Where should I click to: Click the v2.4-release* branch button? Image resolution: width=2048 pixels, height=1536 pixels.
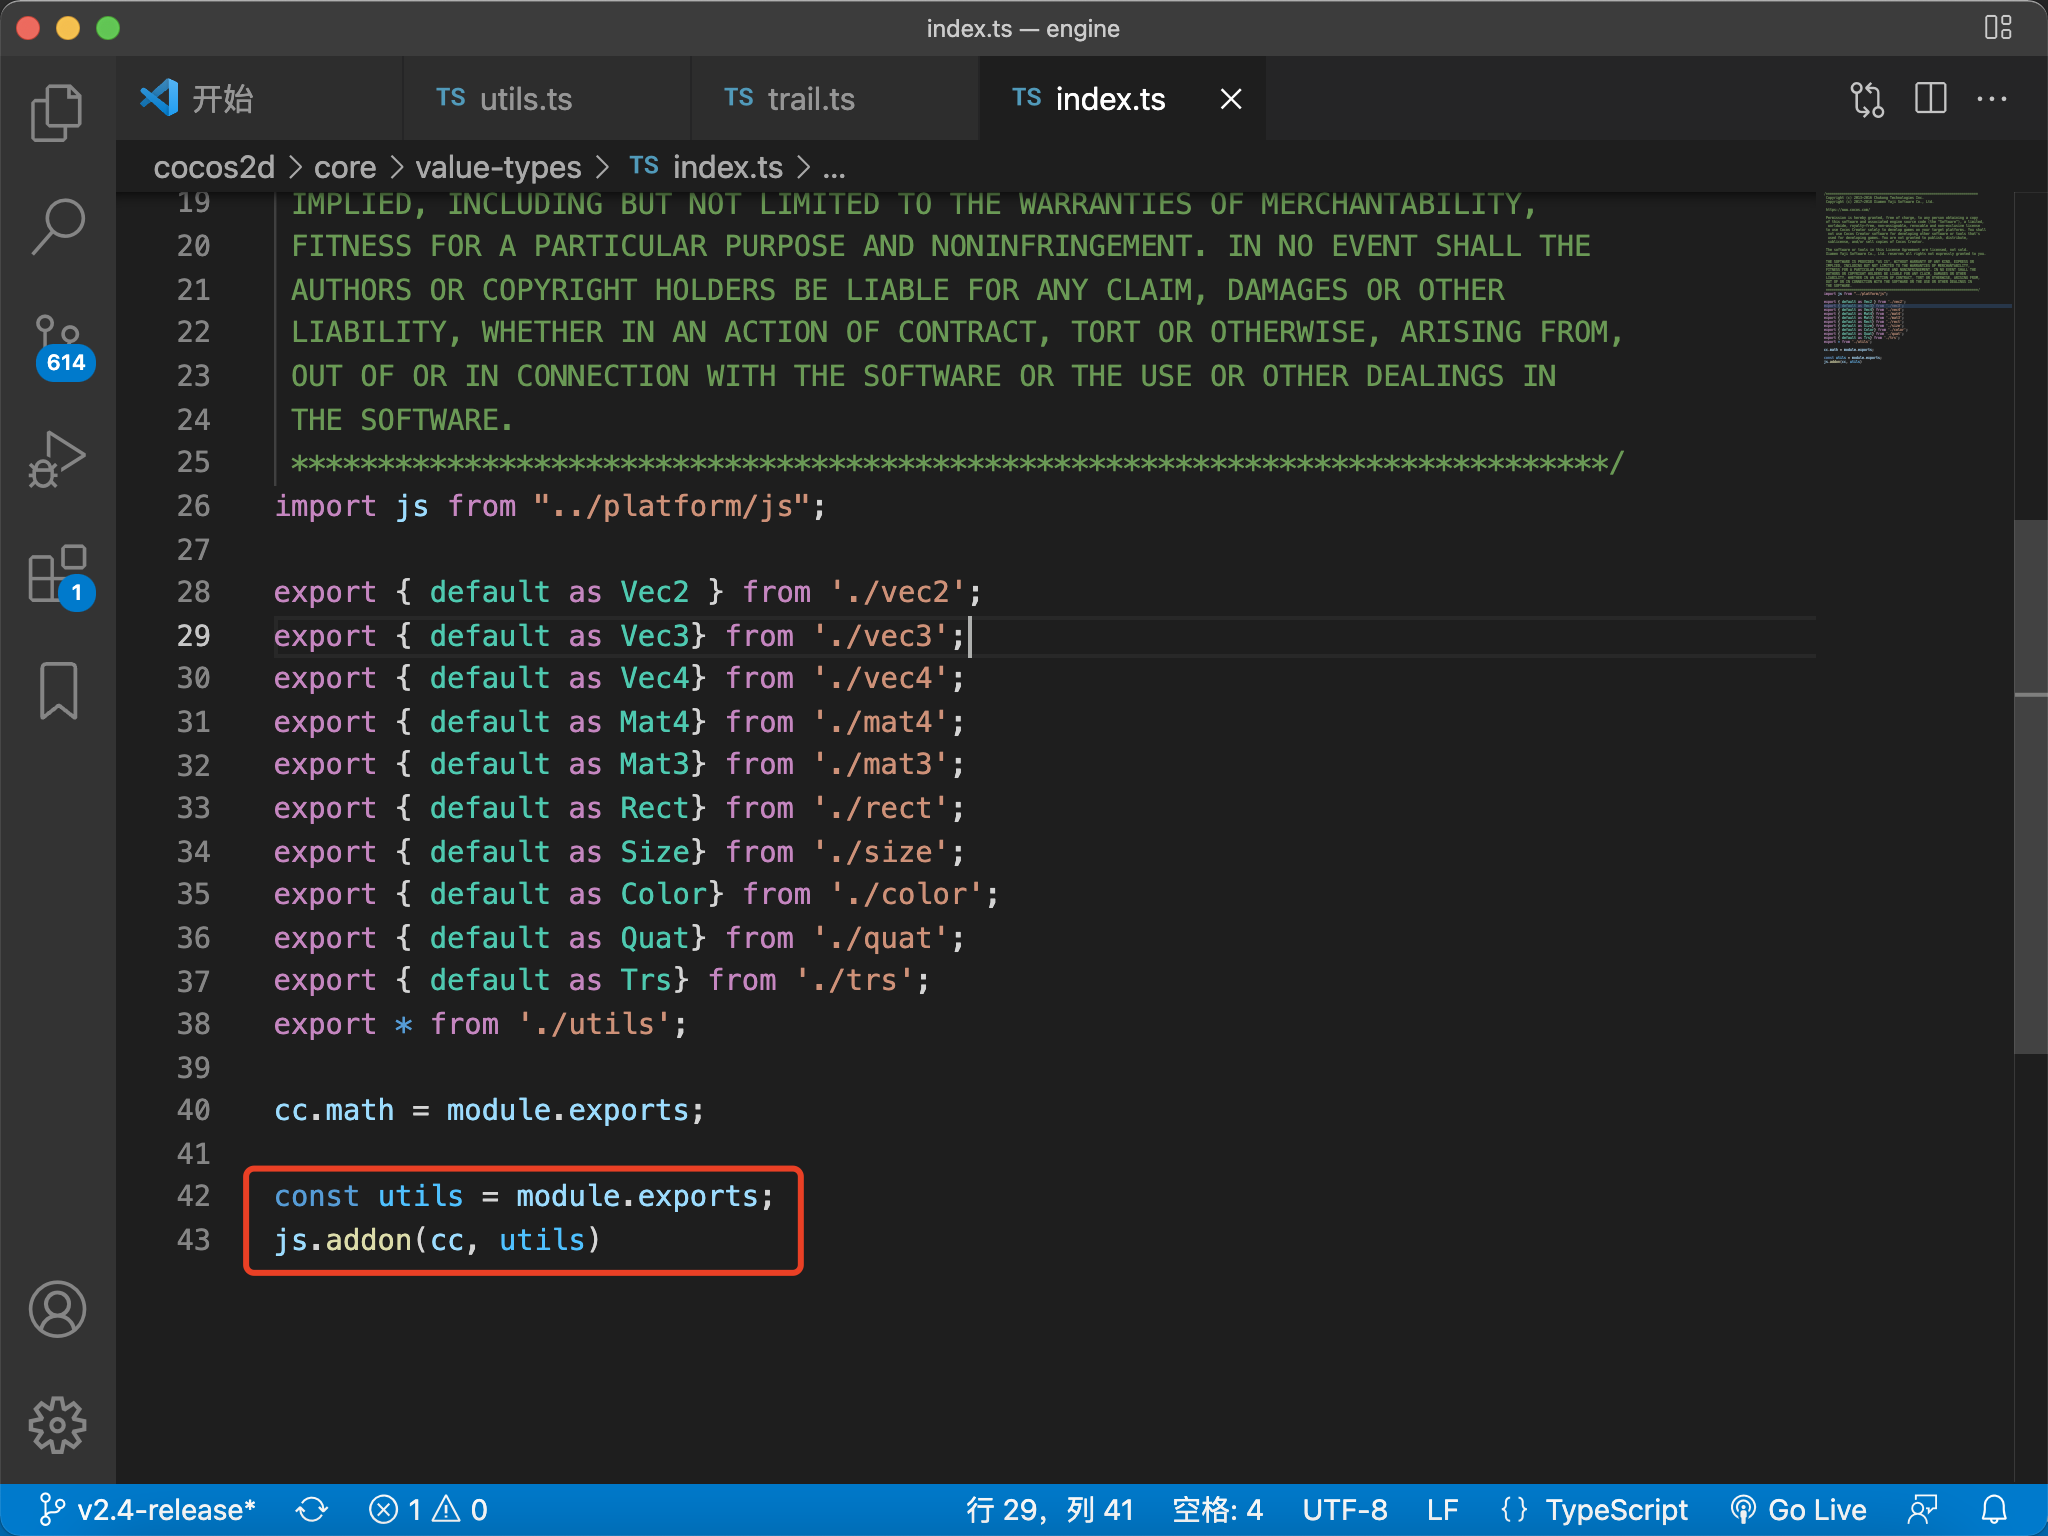pyautogui.click(x=148, y=1509)
